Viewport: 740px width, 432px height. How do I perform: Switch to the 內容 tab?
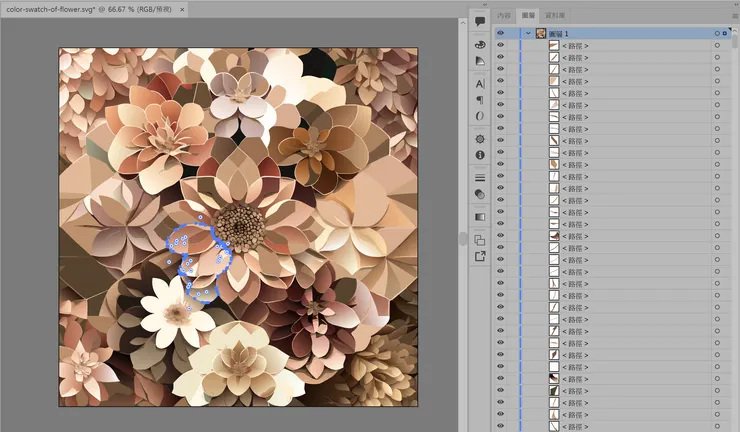coord(504,17)
